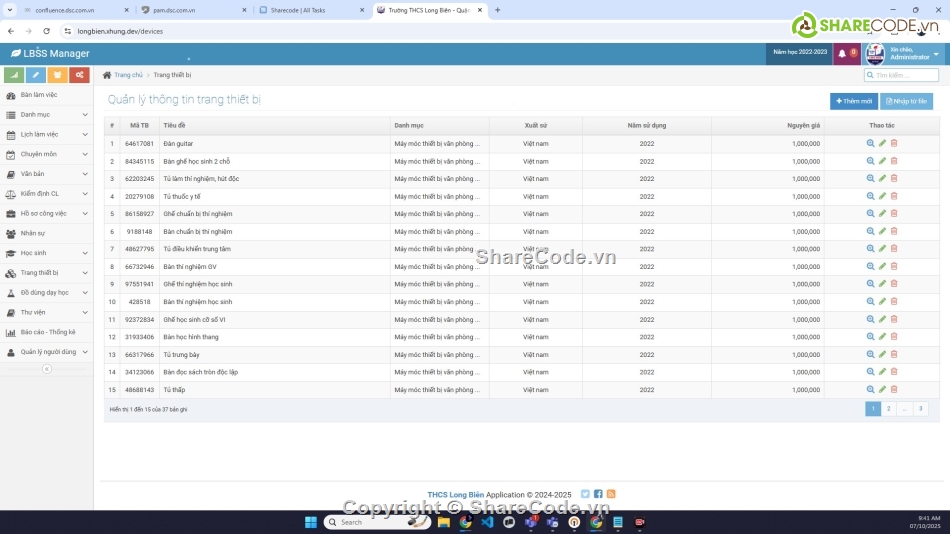Edit the Tủ thuốc y tế entry
The height and width of the screenshot is (534, 950).
pos(882,196)
